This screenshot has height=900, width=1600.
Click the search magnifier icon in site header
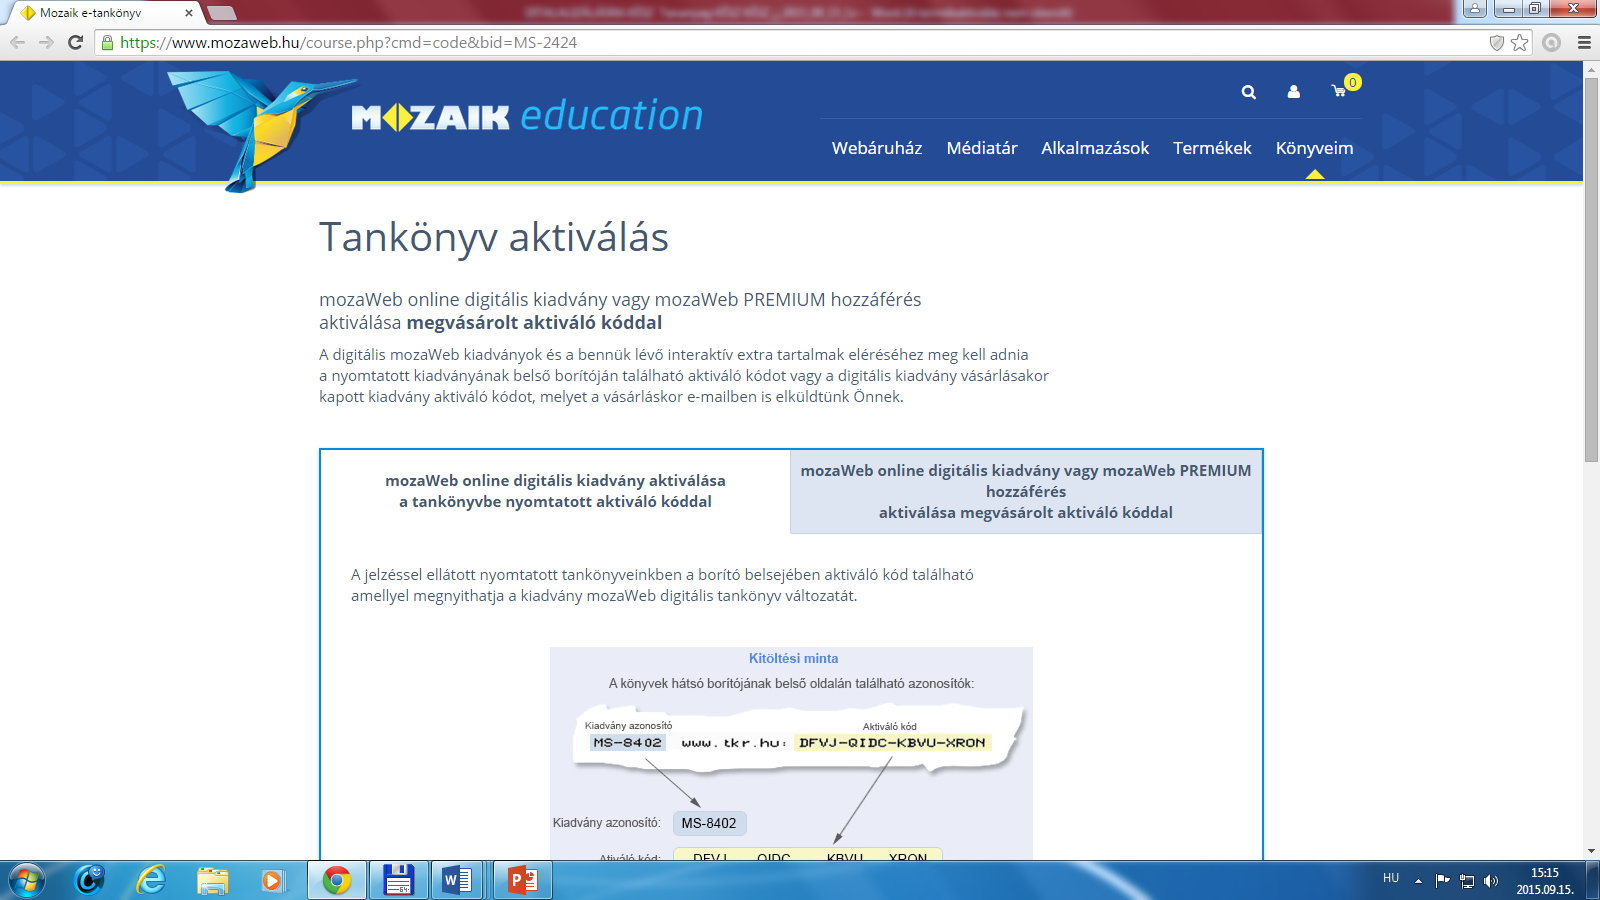point(1248,92)
